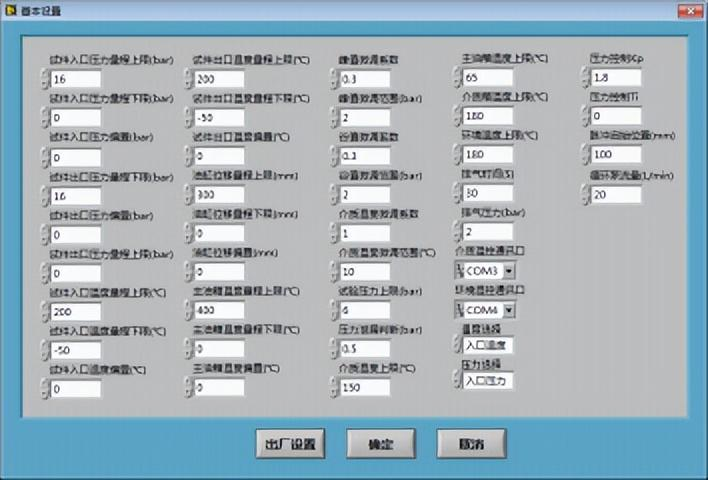
Task: Click stepper of 介质箱温度上限(℃) field
Action: pos(457,116)
